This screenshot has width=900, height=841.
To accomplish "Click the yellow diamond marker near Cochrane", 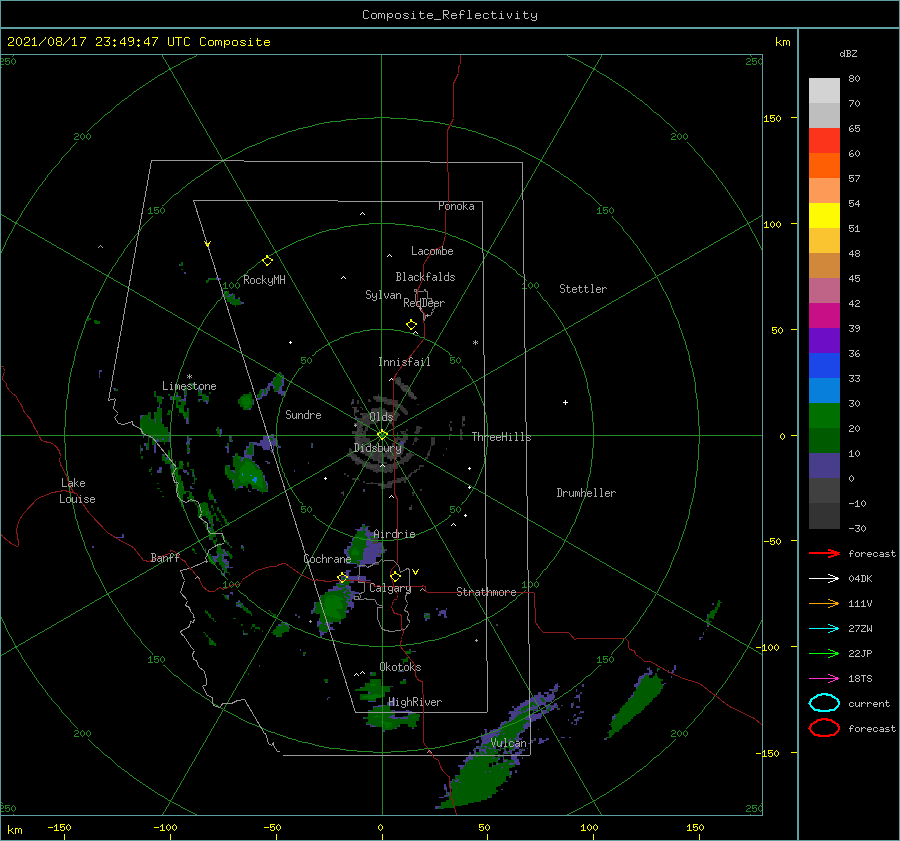I will click(342, 578).
